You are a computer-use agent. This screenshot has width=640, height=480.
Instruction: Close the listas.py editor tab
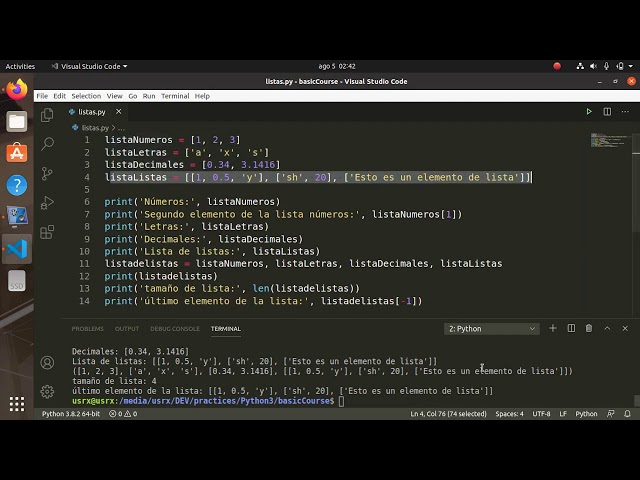pos(118,111)
